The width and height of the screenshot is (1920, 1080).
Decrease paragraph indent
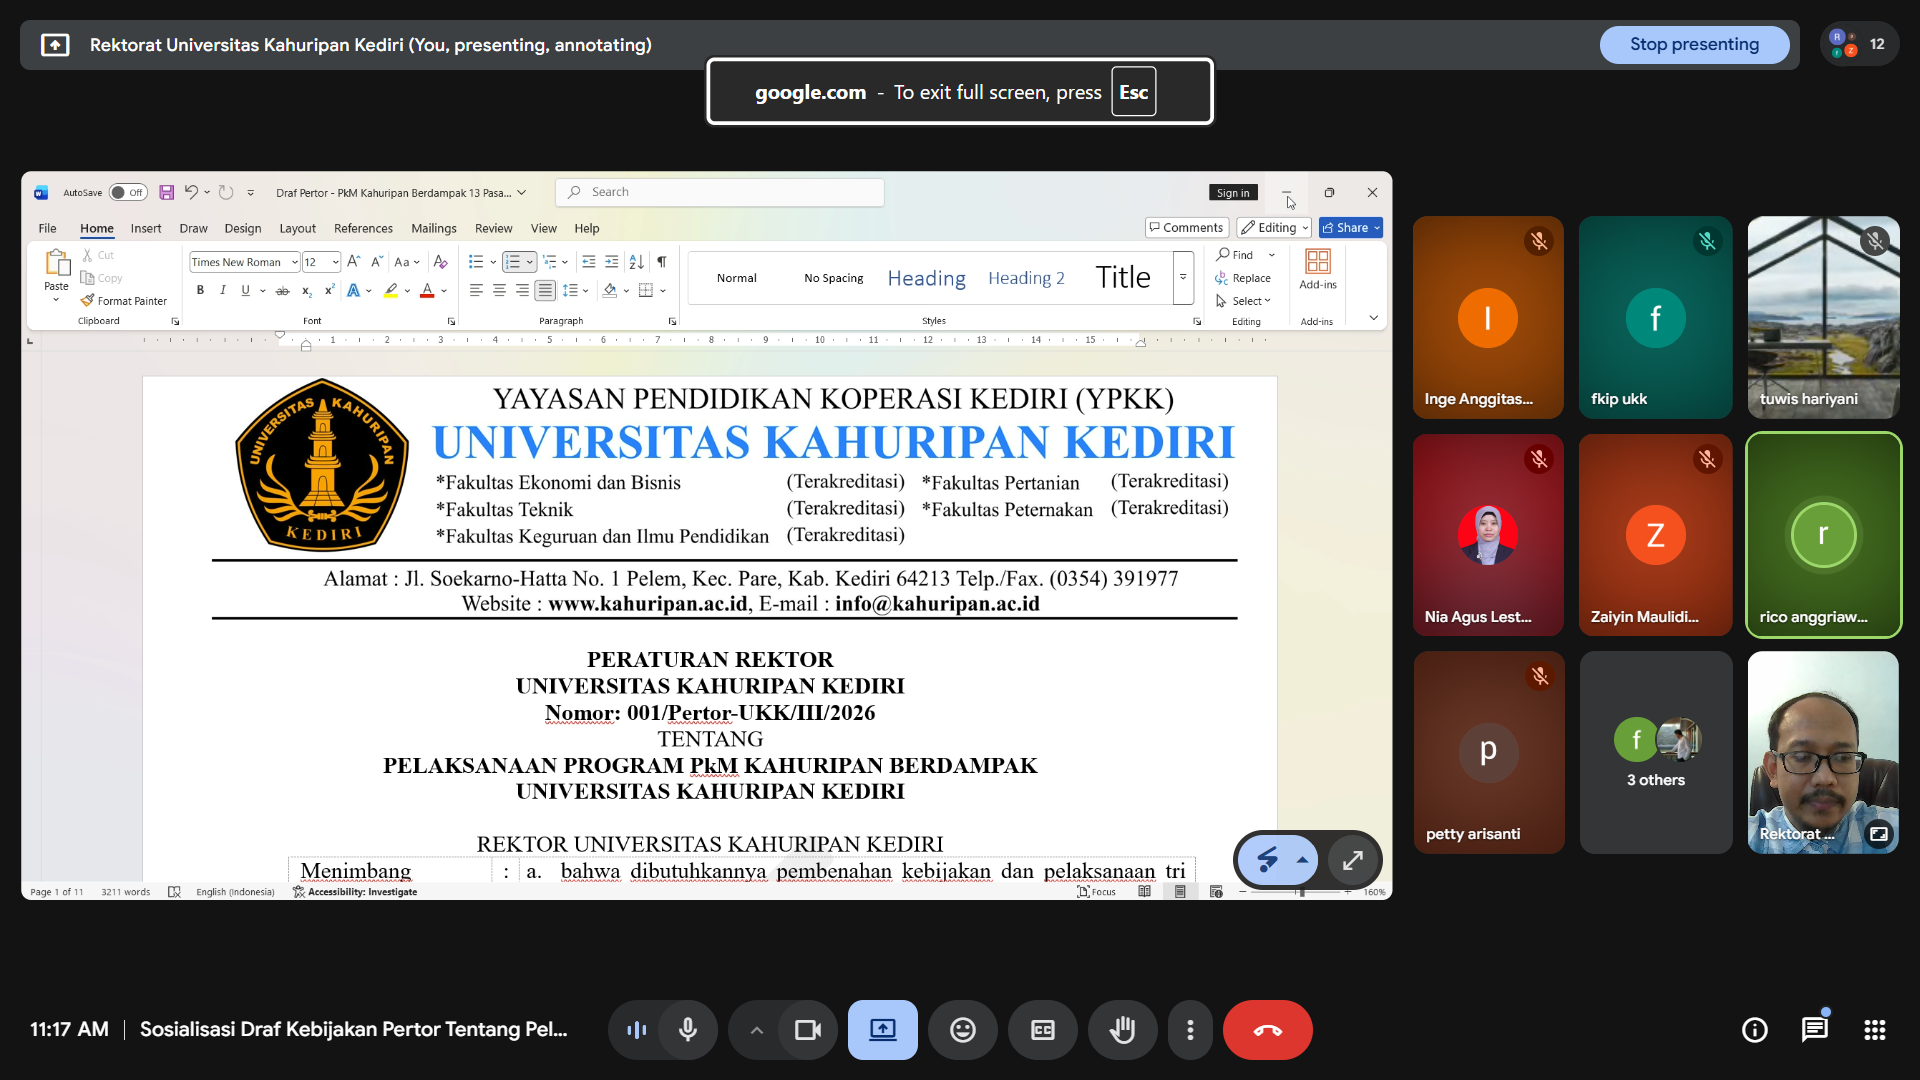589,262
